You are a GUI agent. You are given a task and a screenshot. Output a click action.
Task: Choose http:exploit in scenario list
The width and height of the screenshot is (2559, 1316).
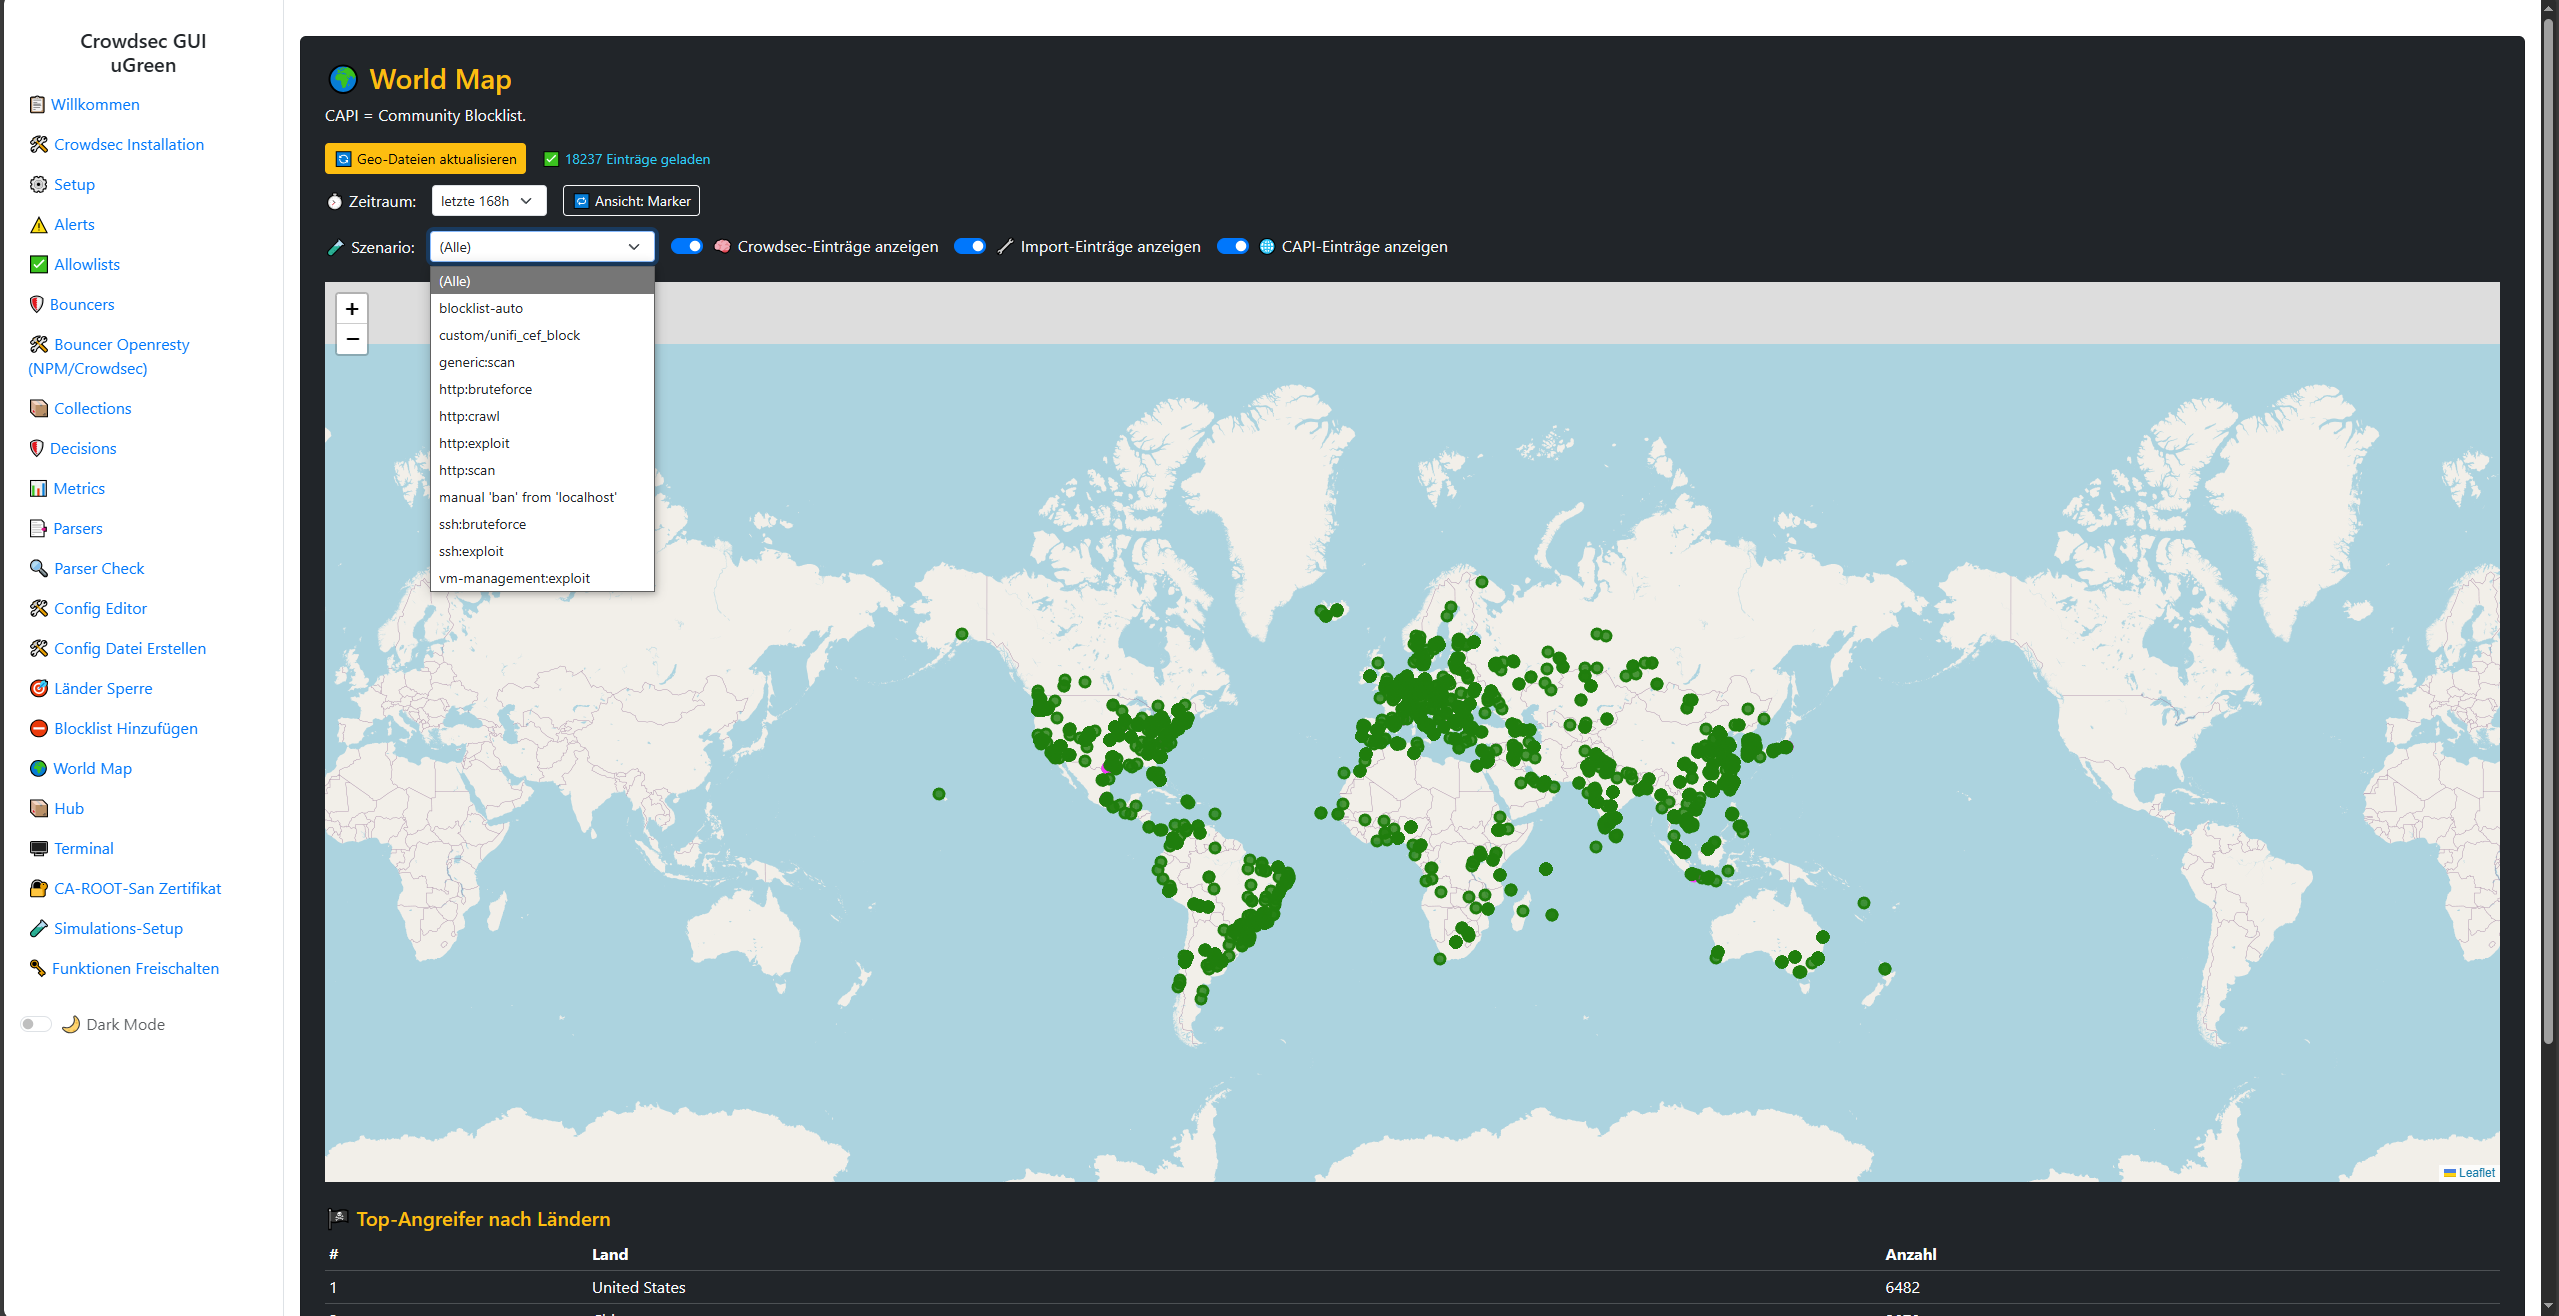pos(474,443)
